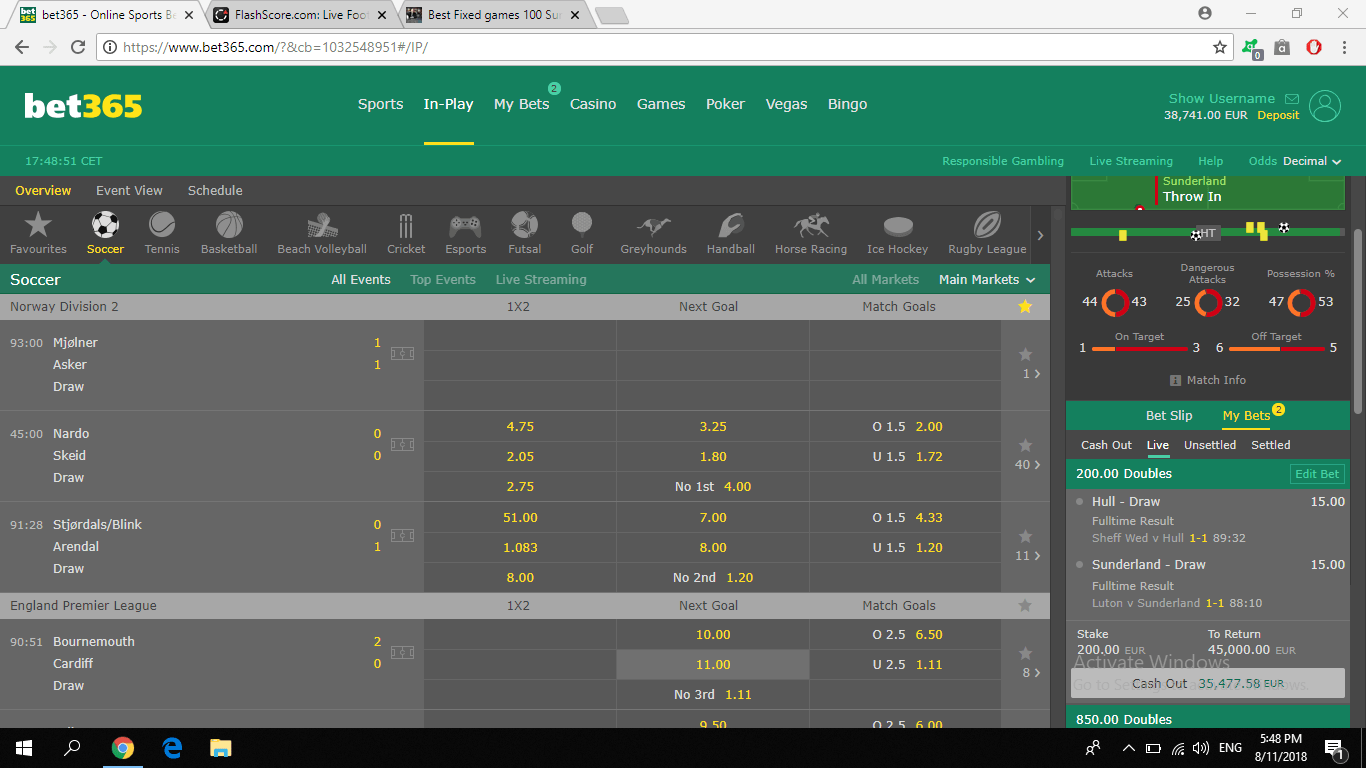Open the Favourites star icon
1366x768 pixels.
pyautogui.click(x=38, y=224)
